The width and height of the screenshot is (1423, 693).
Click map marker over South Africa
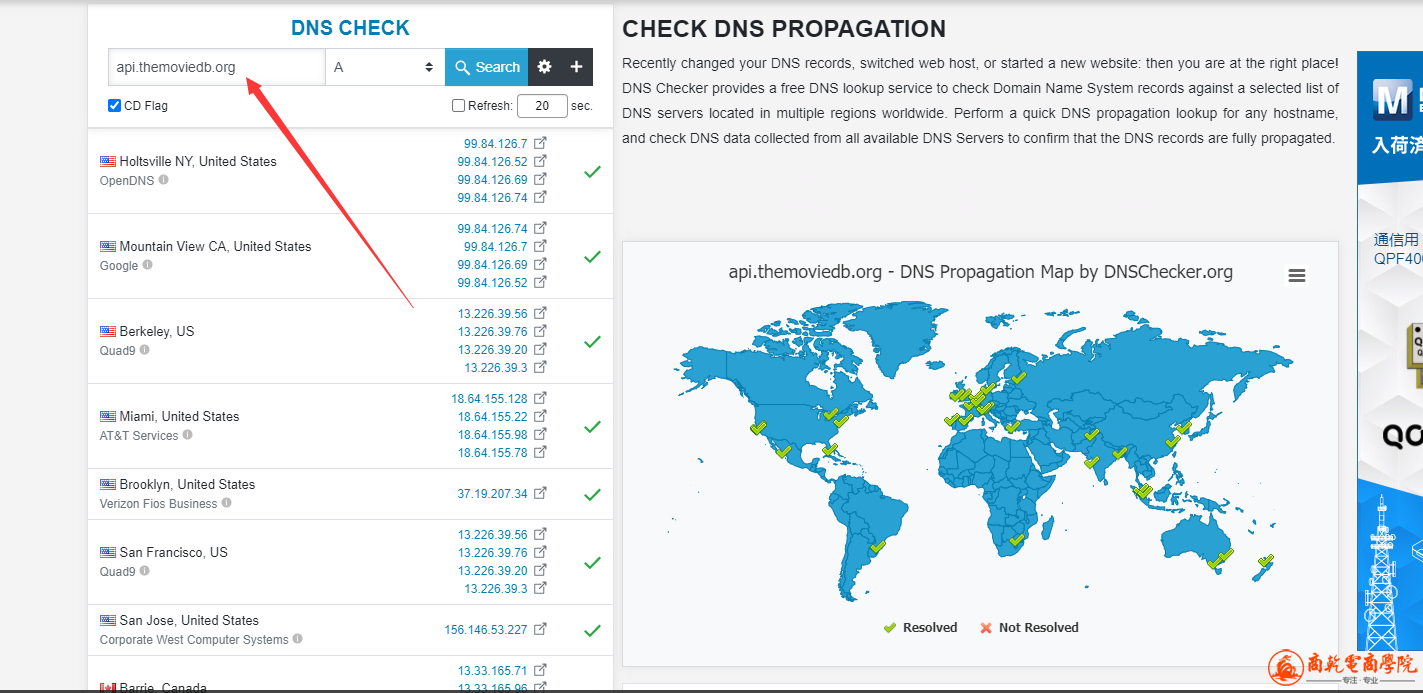tap(1017, 540)
